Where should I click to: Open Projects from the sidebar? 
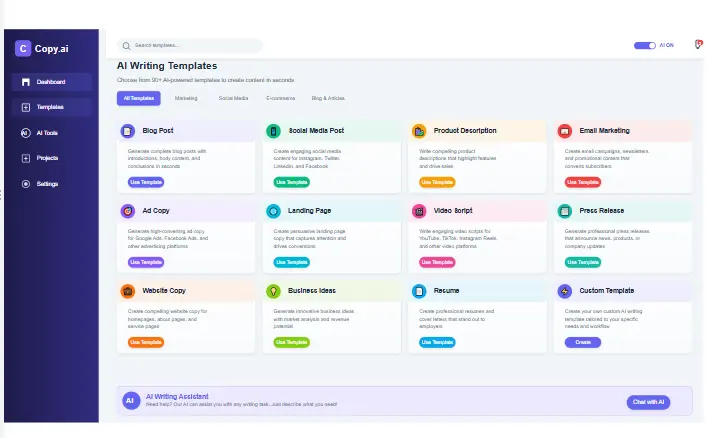(52, 158)
